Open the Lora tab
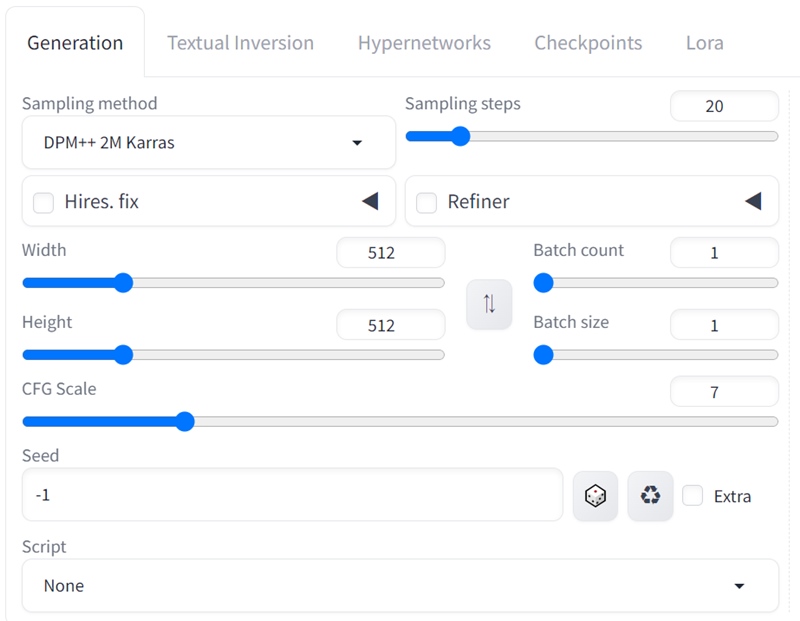Viewport: 800px width, 621px height. [x=705, y=43]
